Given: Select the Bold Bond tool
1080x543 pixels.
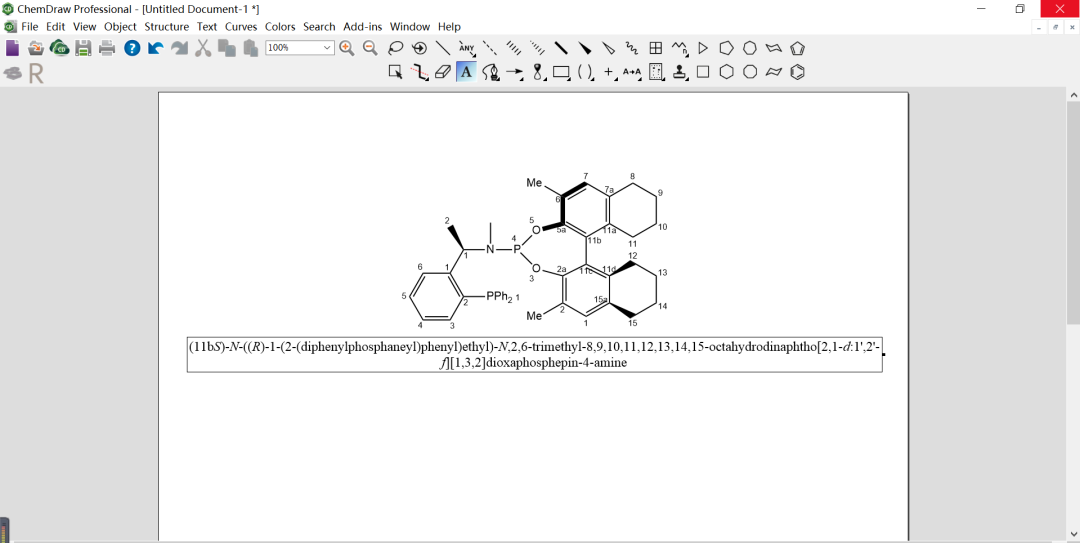Looking at the screenshot, I should pyautogui.click(x=561, y=48).
